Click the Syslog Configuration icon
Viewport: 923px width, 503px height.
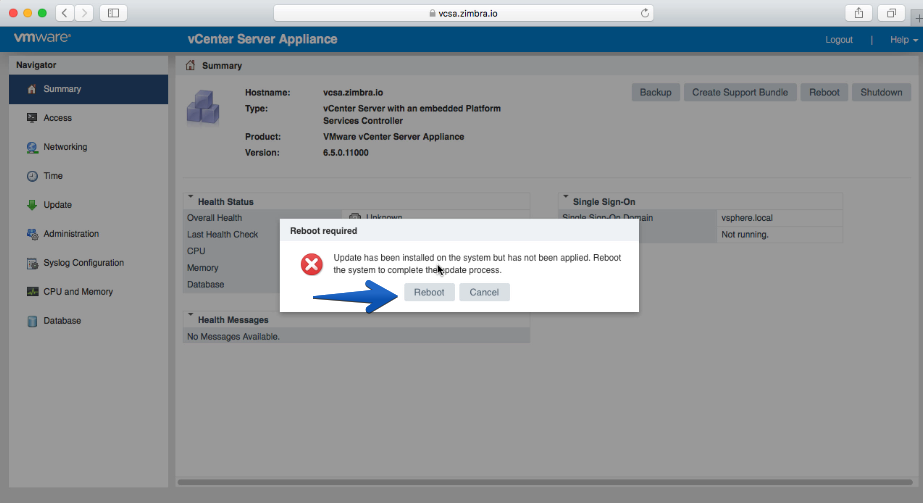click(x=32, y=263)
